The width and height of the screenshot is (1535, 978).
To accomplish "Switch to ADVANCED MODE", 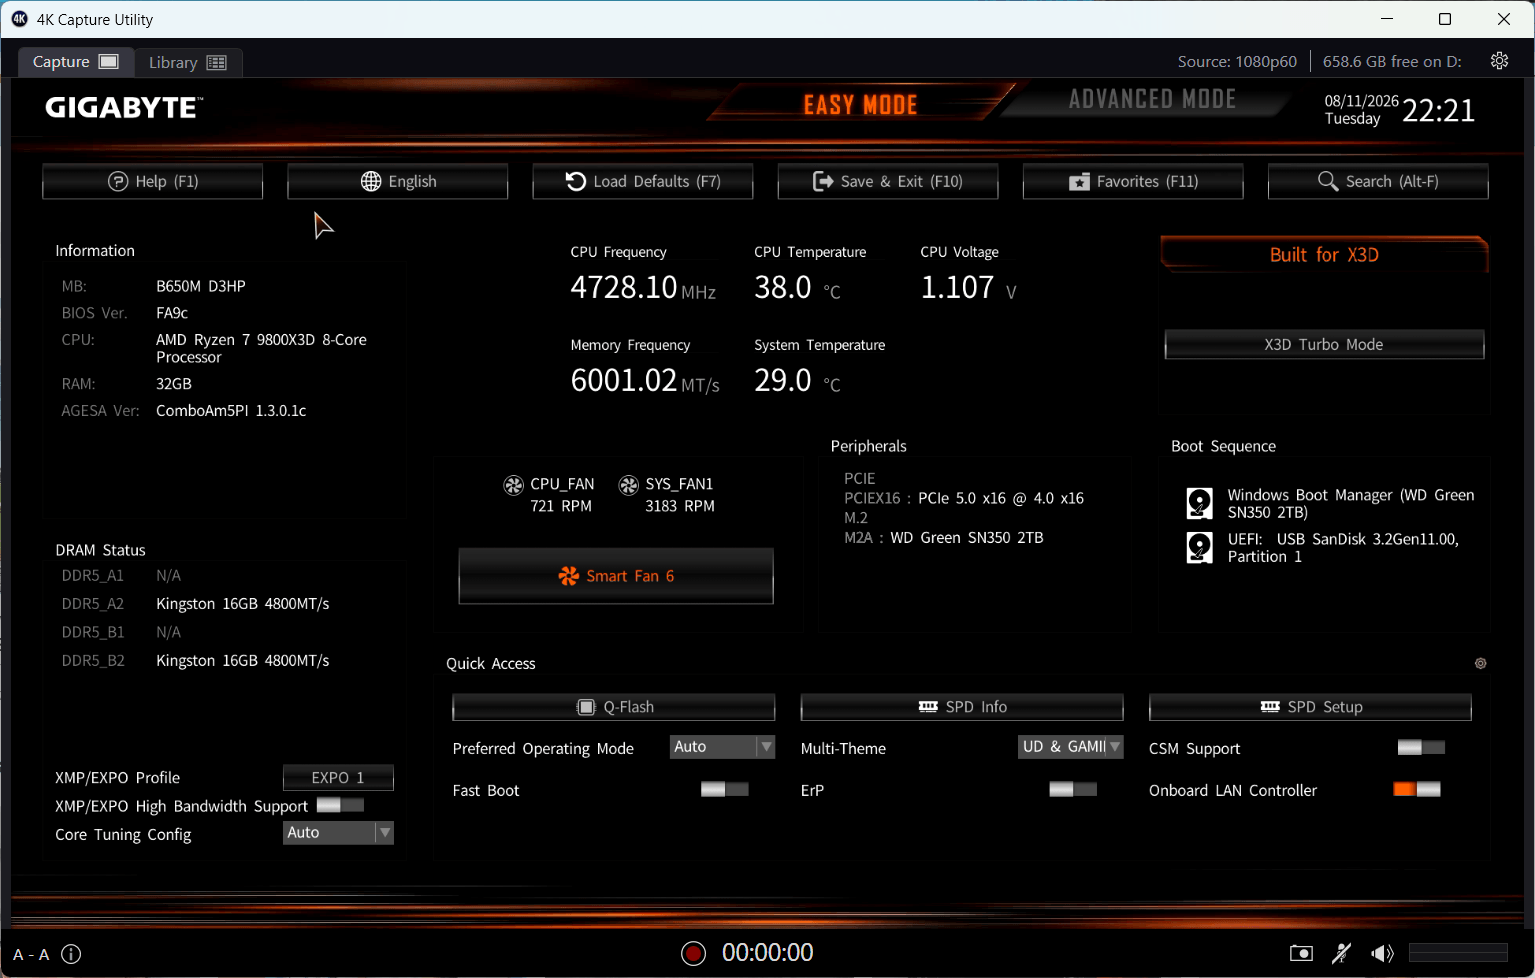I will pyautogui.click(x=1152, y=100).
